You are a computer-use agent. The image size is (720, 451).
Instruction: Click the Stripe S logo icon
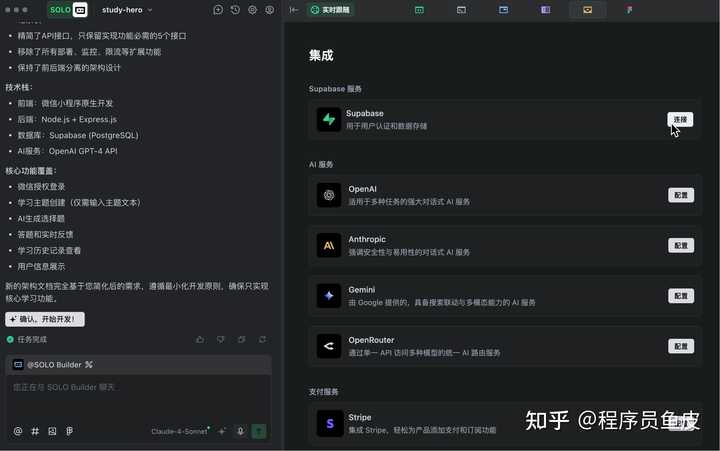(330, 423)
